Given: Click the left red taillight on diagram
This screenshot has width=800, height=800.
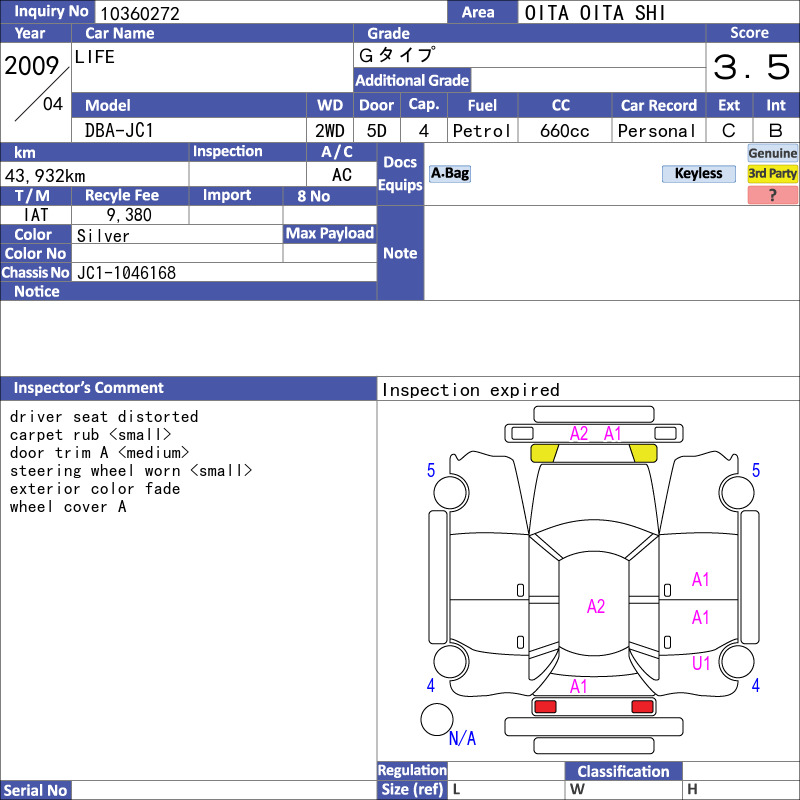Looking at the screenshot, I should click(545, 707).
